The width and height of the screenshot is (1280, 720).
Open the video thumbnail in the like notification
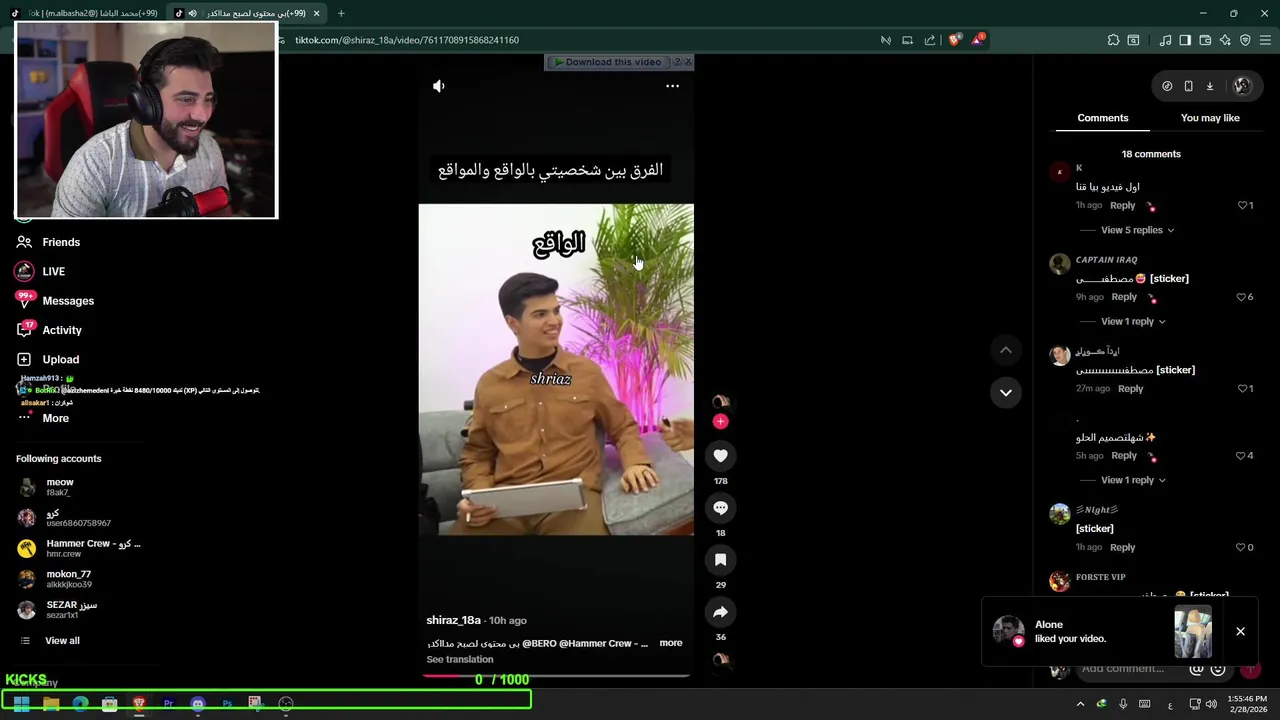[x=1192, y=631]
